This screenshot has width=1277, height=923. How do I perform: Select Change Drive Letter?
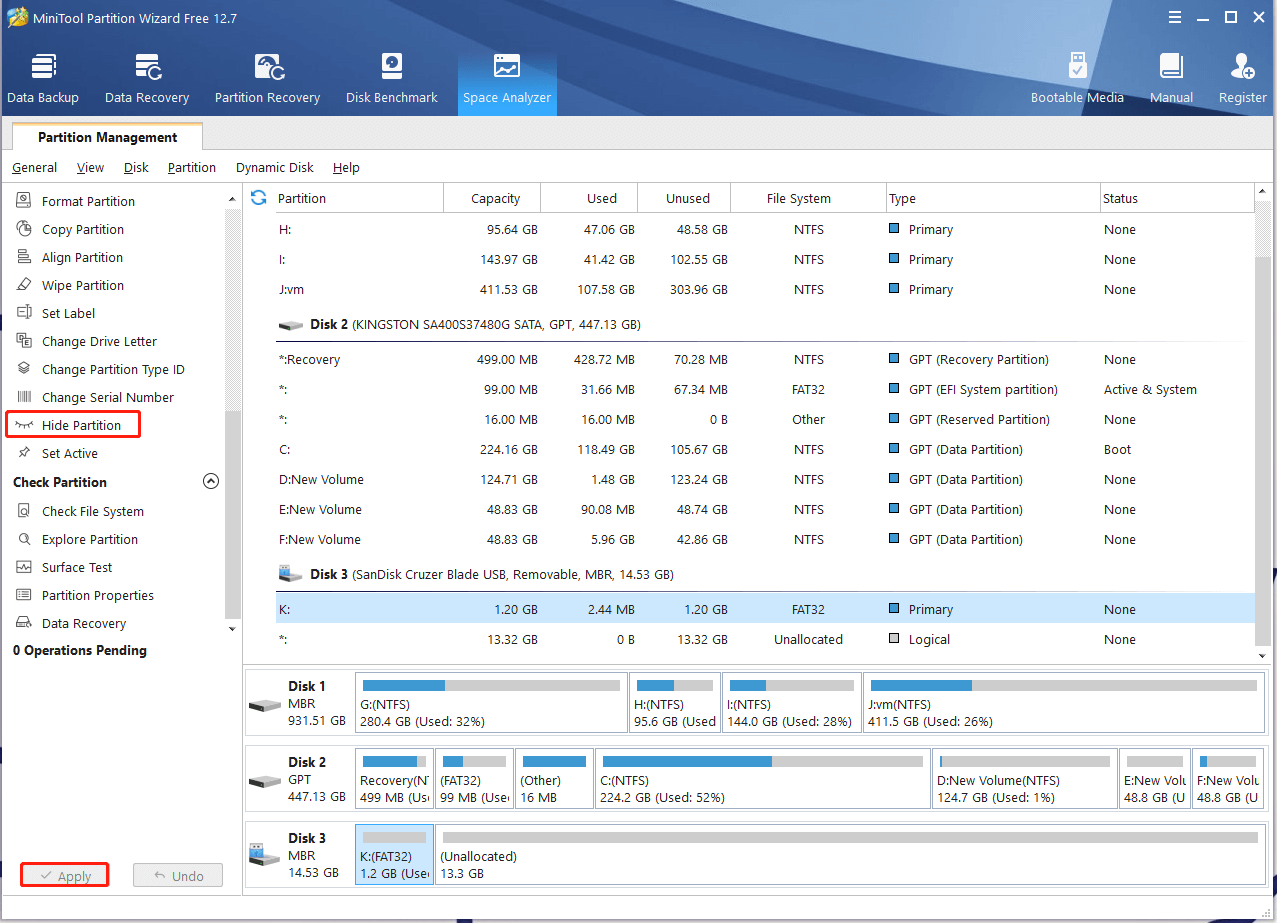tap(99, 341)
